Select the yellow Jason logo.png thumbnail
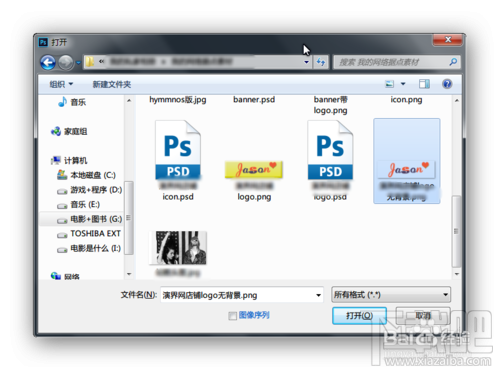500x371 pixels. (254, 169)
